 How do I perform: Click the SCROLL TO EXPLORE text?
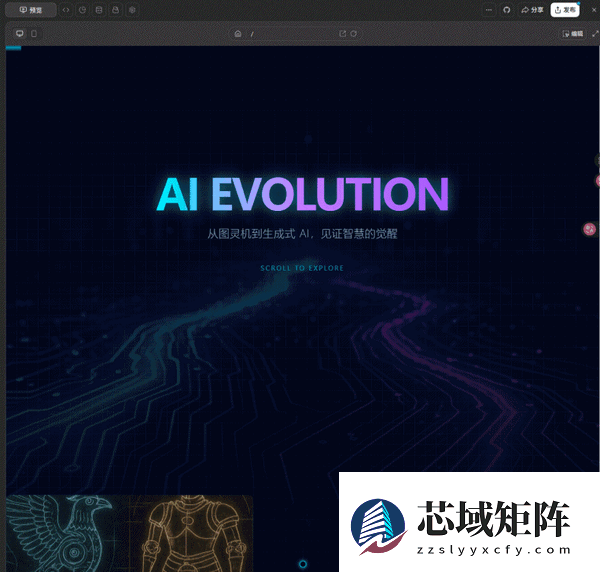click(302, 268)
